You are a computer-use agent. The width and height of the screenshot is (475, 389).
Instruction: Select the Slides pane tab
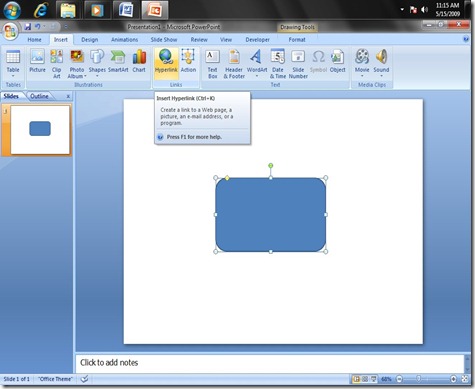11,96
